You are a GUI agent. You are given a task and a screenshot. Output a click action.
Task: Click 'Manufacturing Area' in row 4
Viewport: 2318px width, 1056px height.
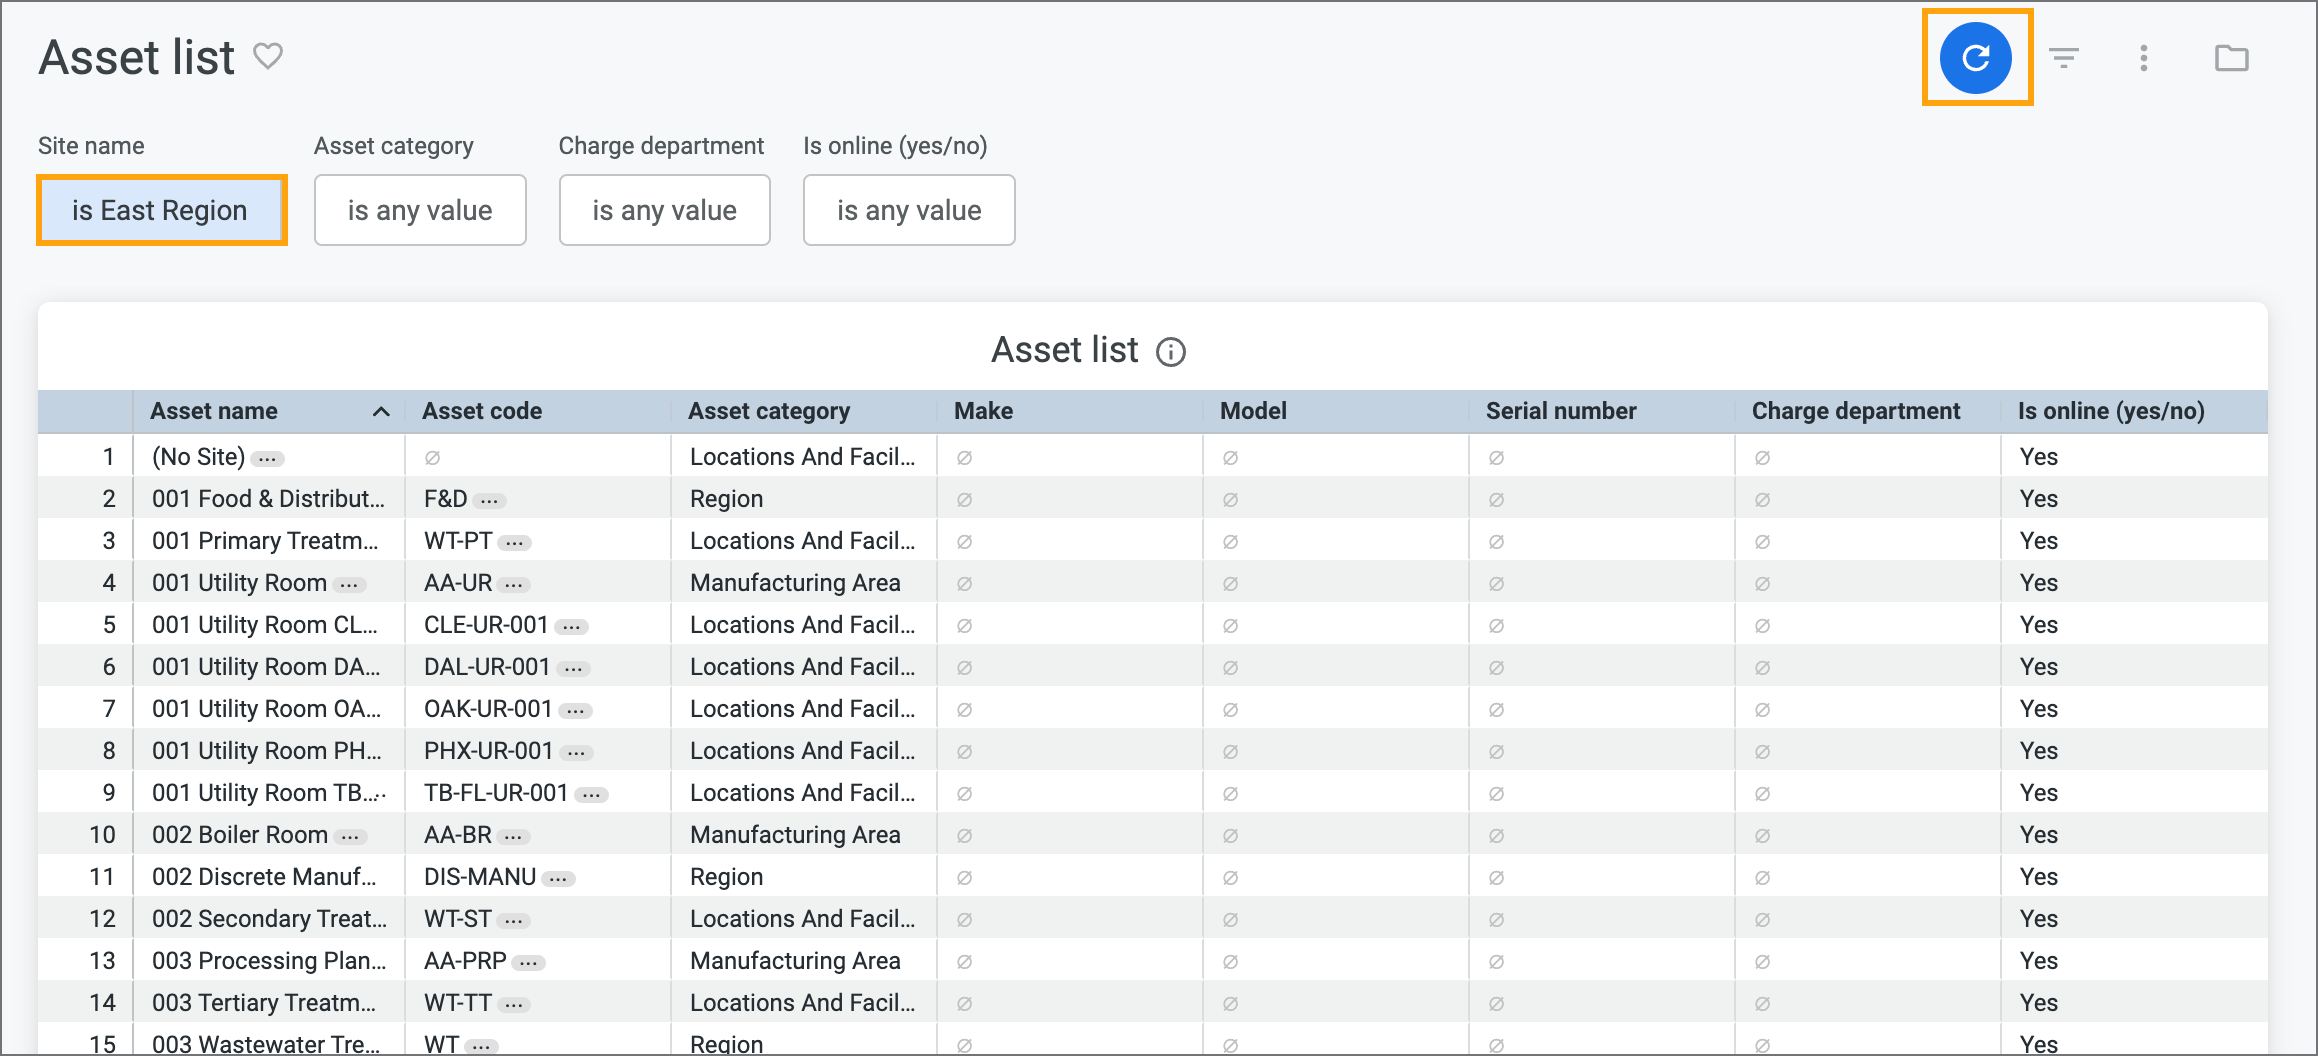click(795, 583)
